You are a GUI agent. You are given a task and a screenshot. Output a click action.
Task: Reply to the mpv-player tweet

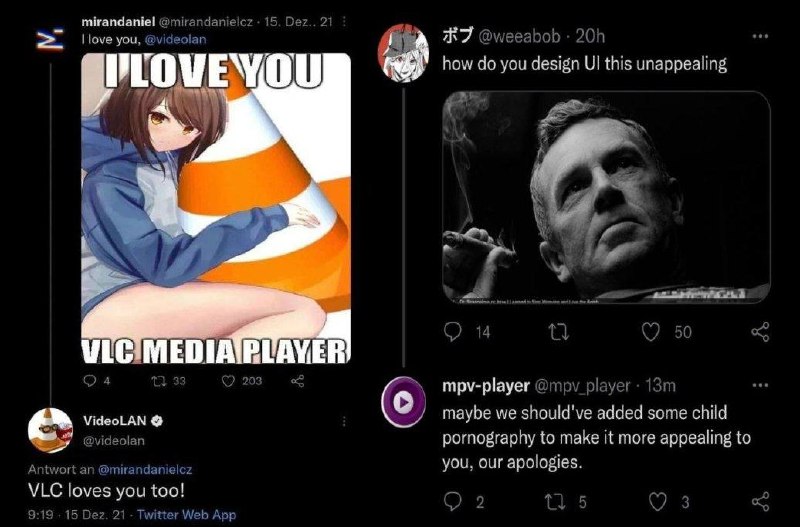click(x=453, y=501)
